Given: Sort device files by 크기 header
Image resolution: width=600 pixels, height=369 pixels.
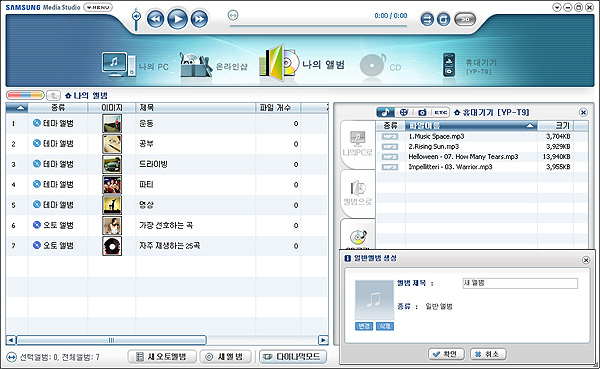Looking at the screenshot, I should tap(556, 126).
